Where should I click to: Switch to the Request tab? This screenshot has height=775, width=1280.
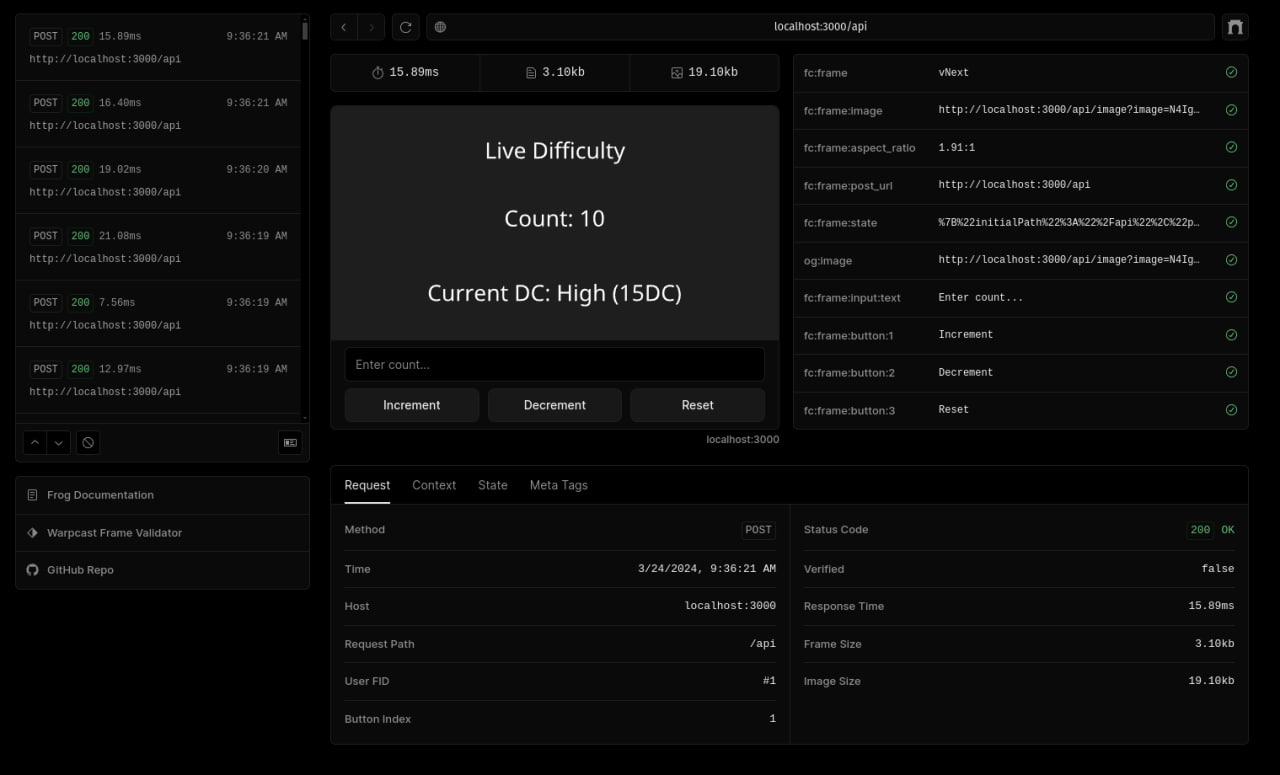pos(367,485)
